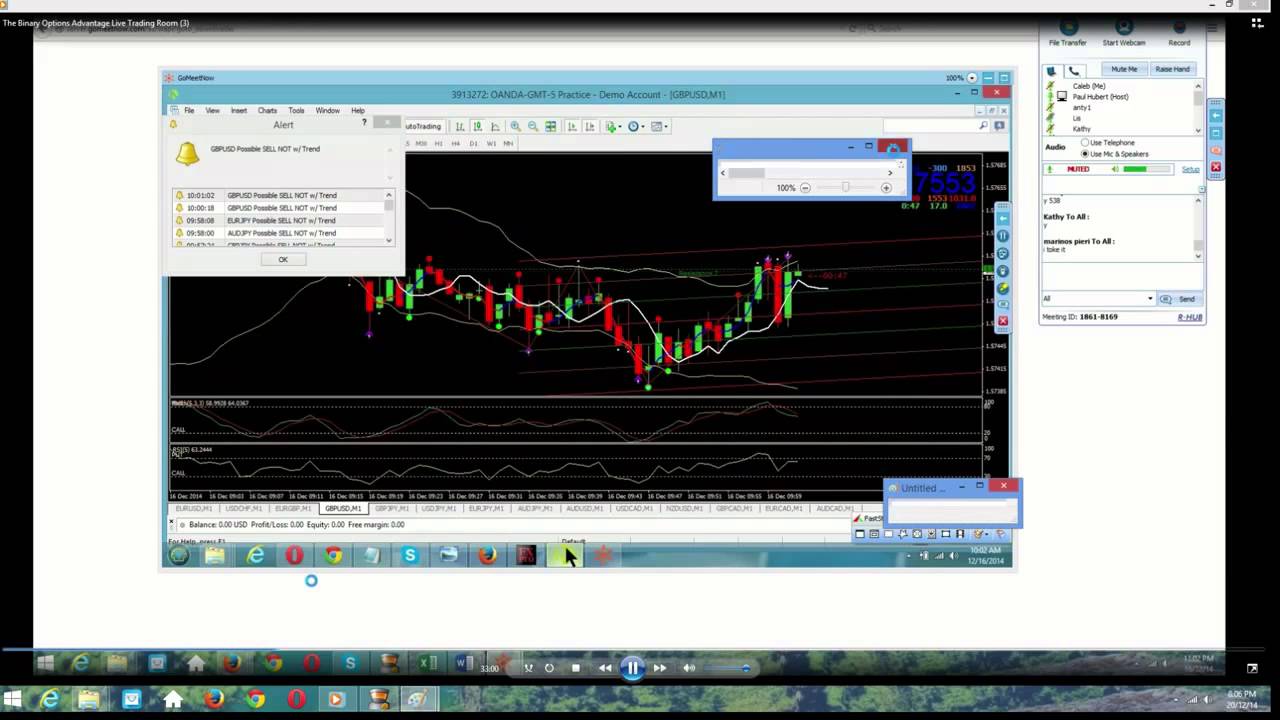Viewport: 1280px width, 720px height.
Task: Select the 10:01:02 GBPUSD alert row
Action: point(279,195)
